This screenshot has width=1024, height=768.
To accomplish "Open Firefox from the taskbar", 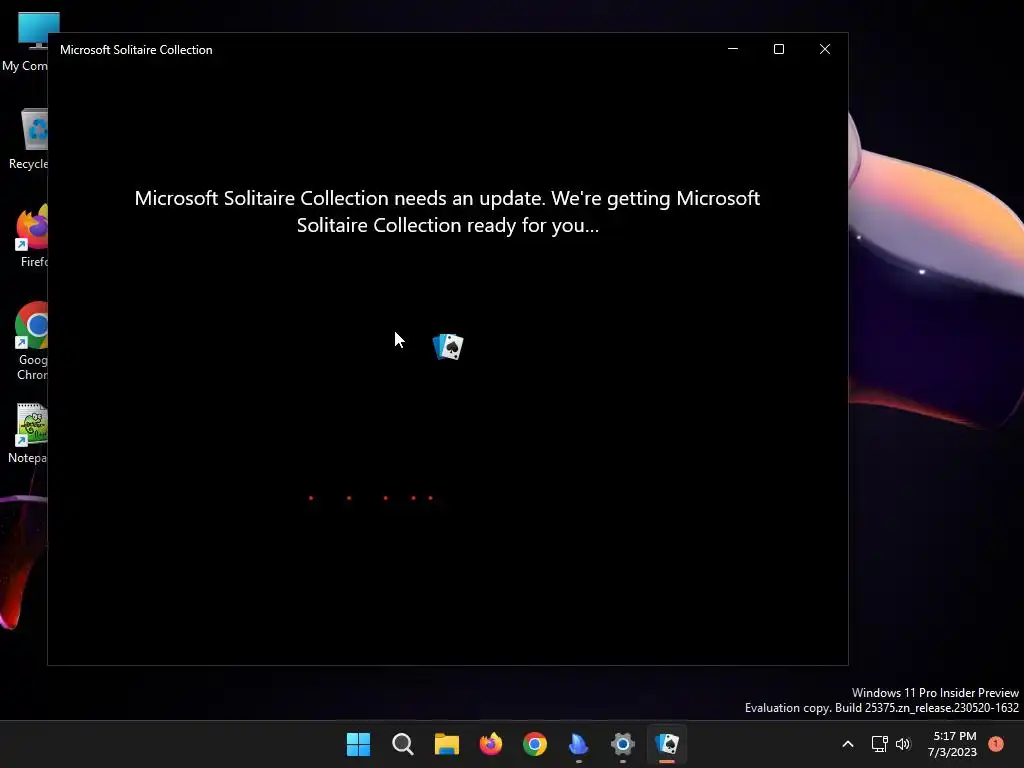I will pos(490,744).
